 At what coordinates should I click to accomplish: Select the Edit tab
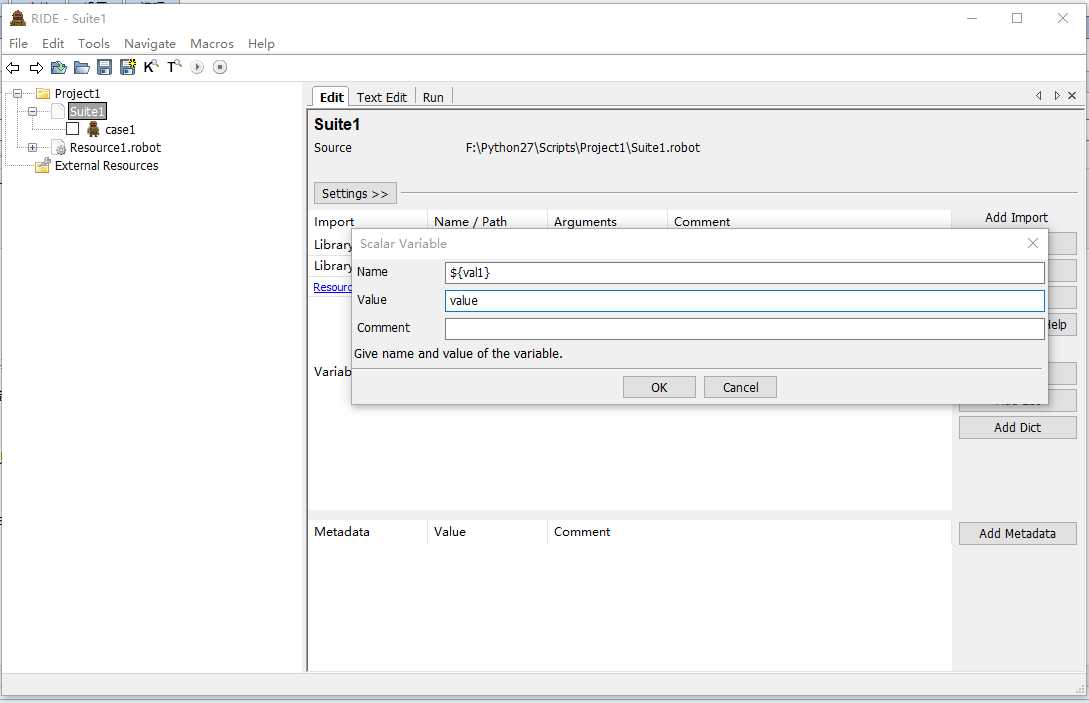(x=331, y=97)
